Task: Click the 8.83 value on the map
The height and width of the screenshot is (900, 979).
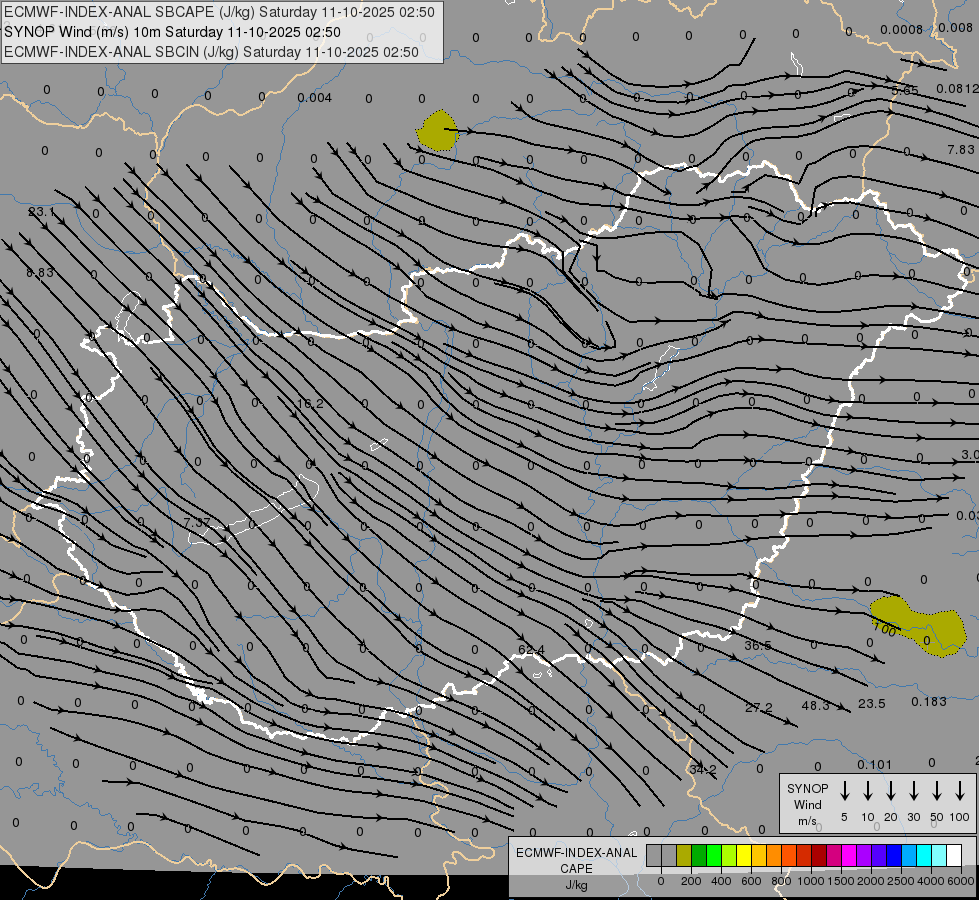Action: (x=40, y=273)
